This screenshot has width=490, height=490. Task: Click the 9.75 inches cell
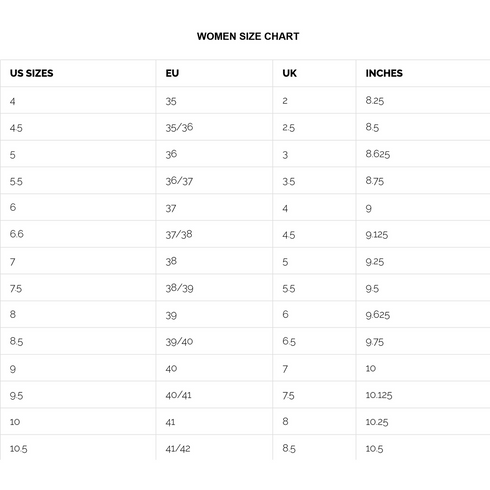coord(423,341)
